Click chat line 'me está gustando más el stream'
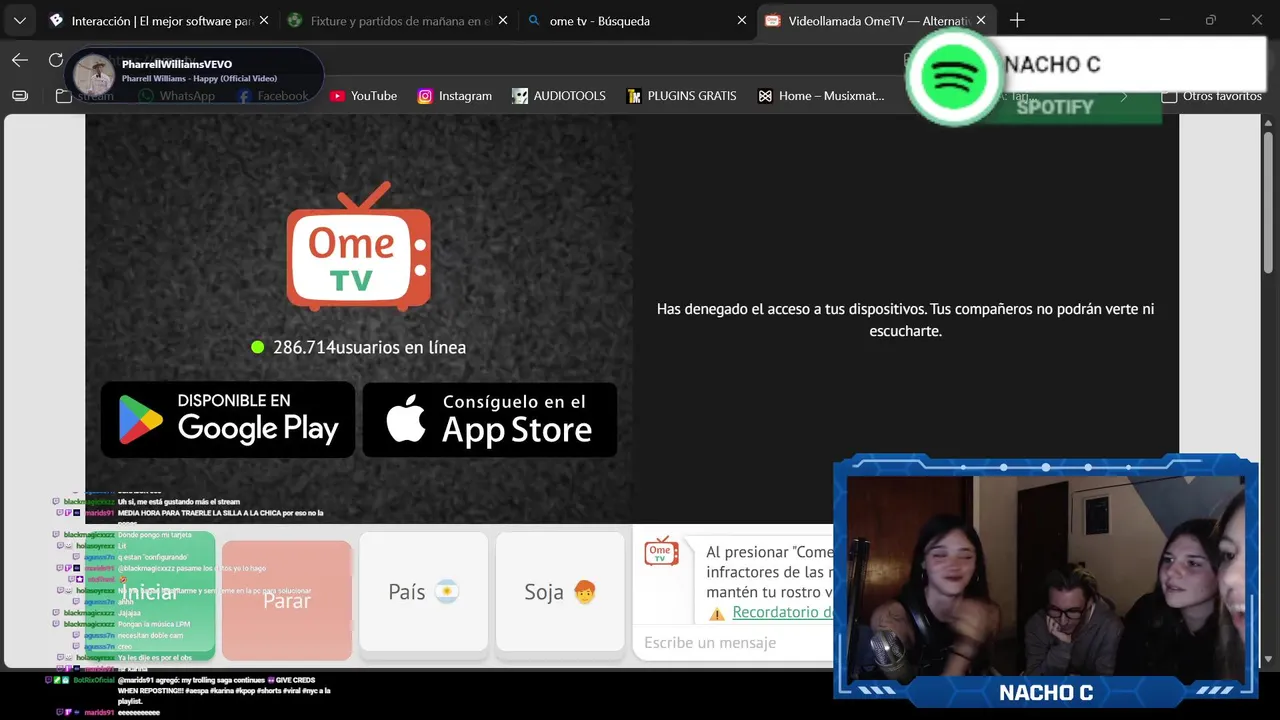The width and height of the screenshot is (1280, 720). point(178,502)
